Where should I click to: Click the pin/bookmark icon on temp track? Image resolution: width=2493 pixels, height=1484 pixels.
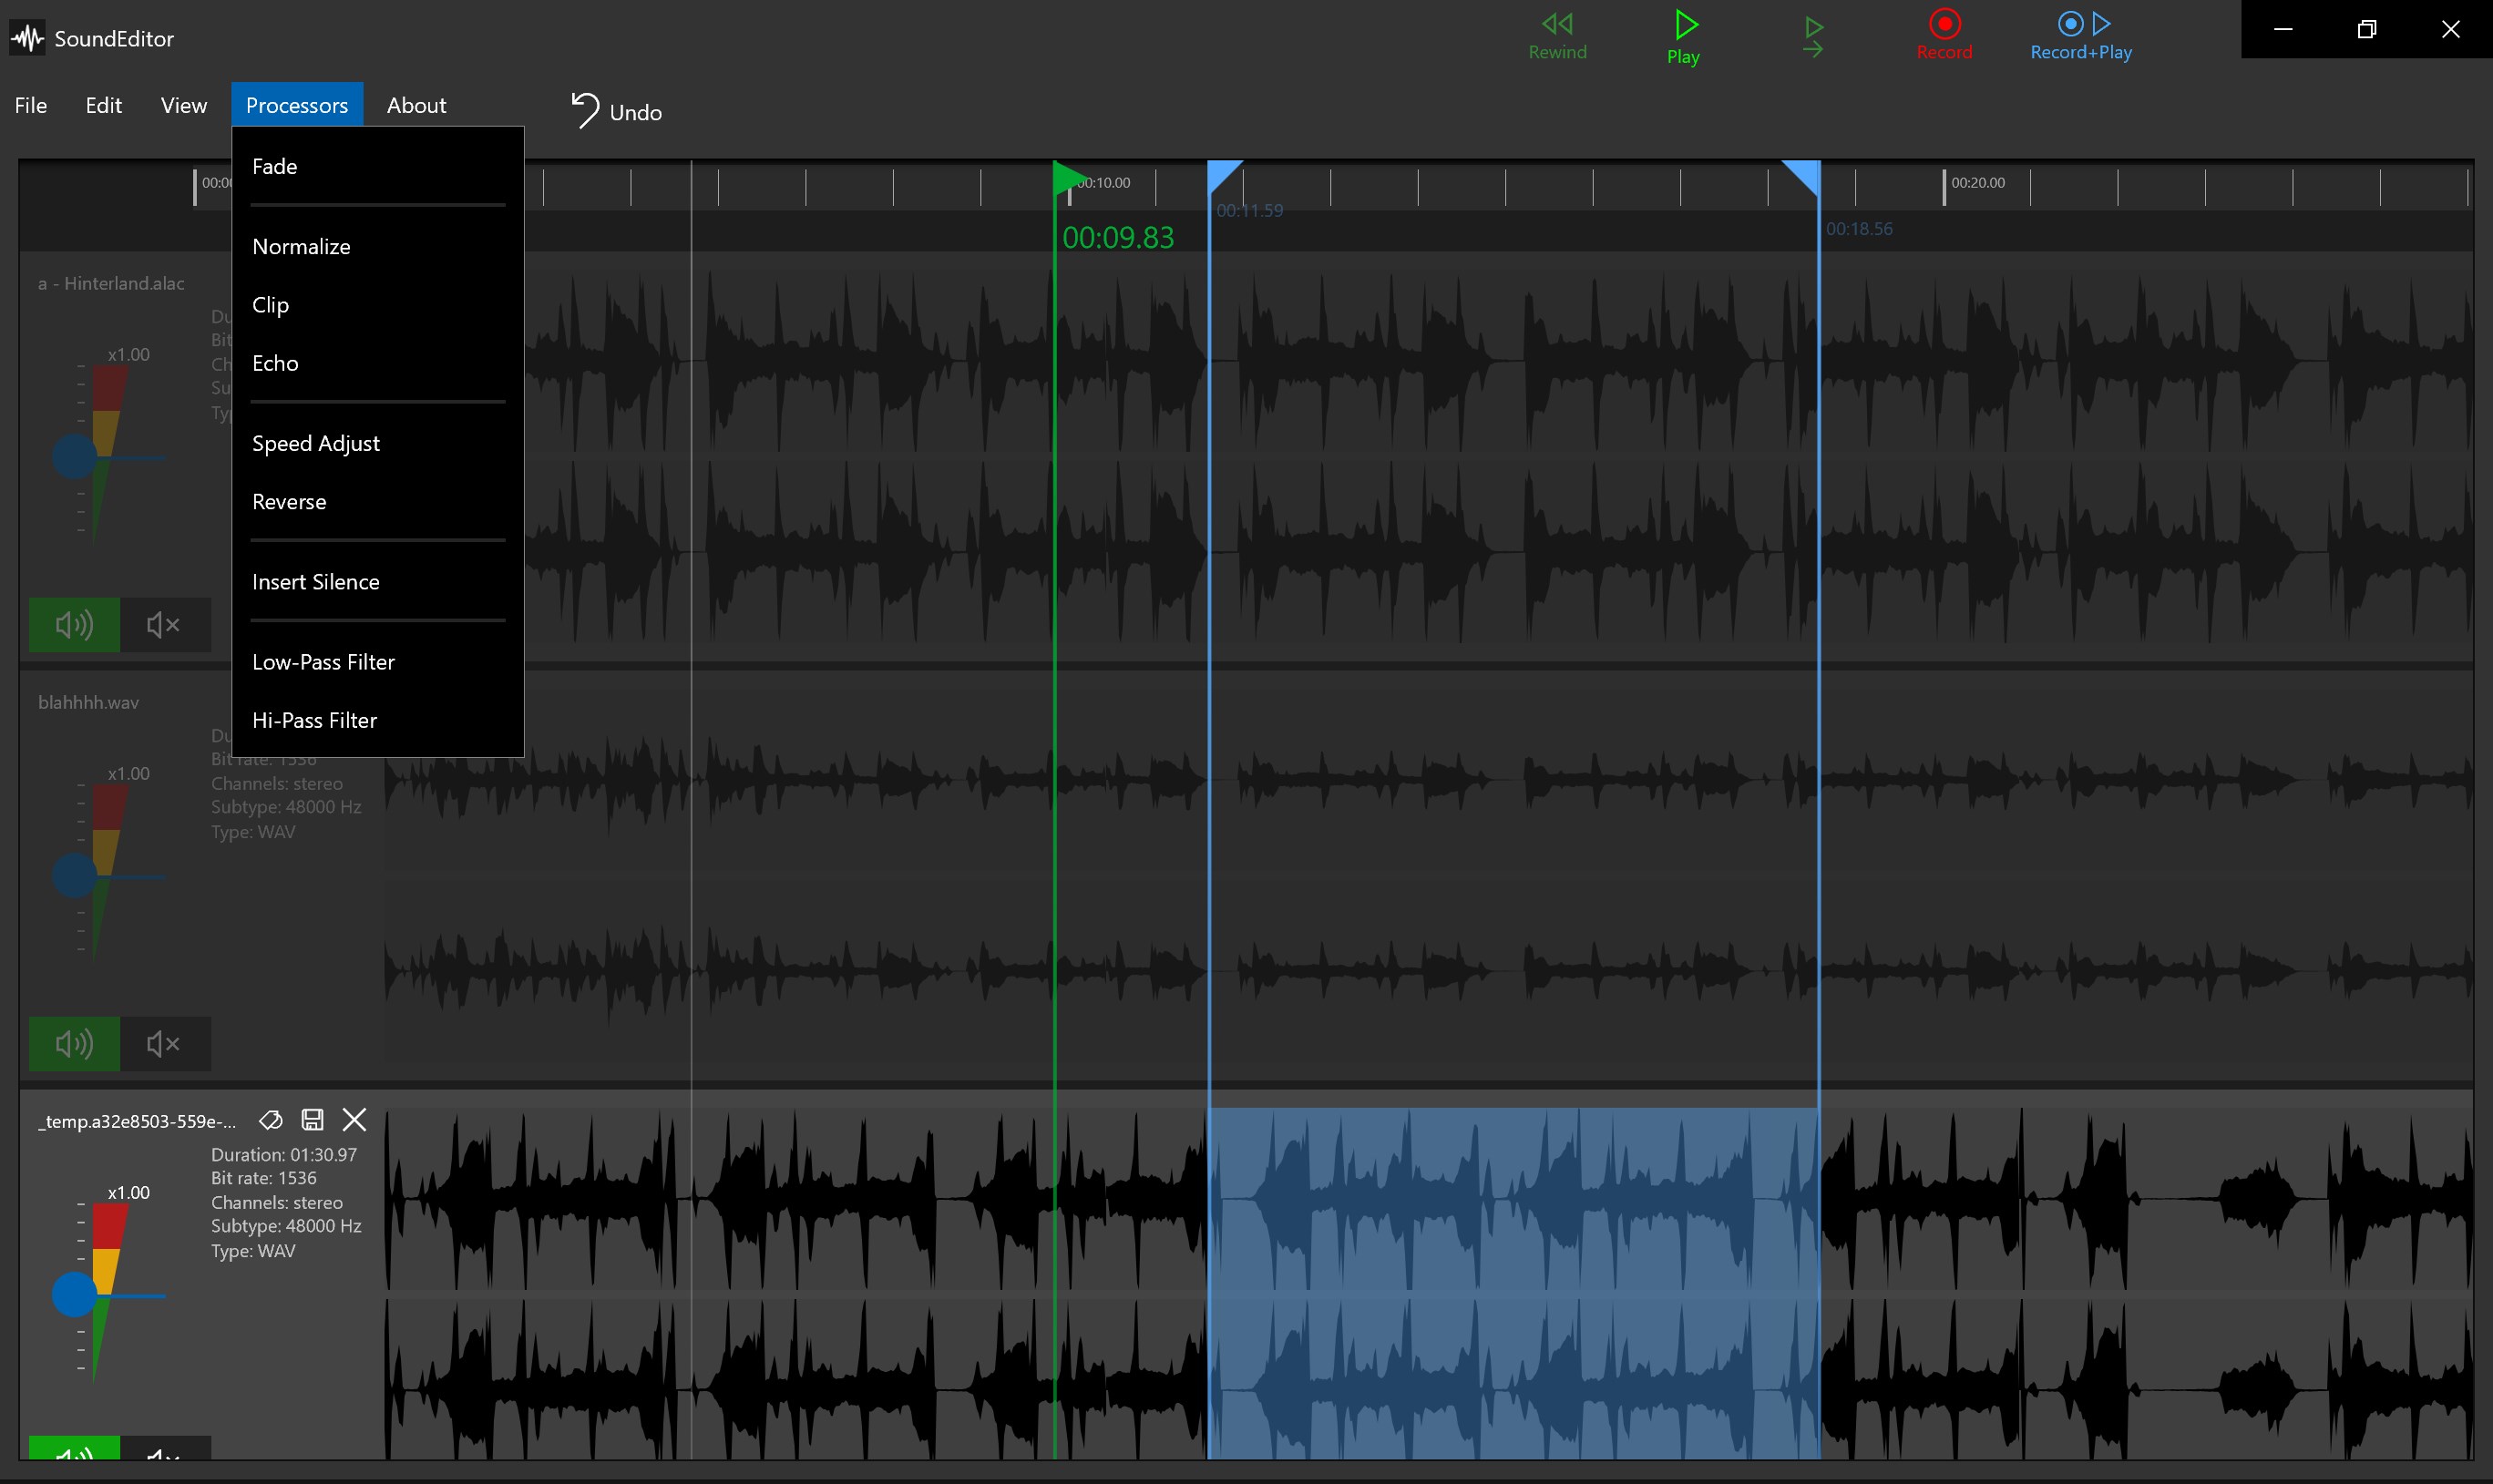(x=272, y=1119)
